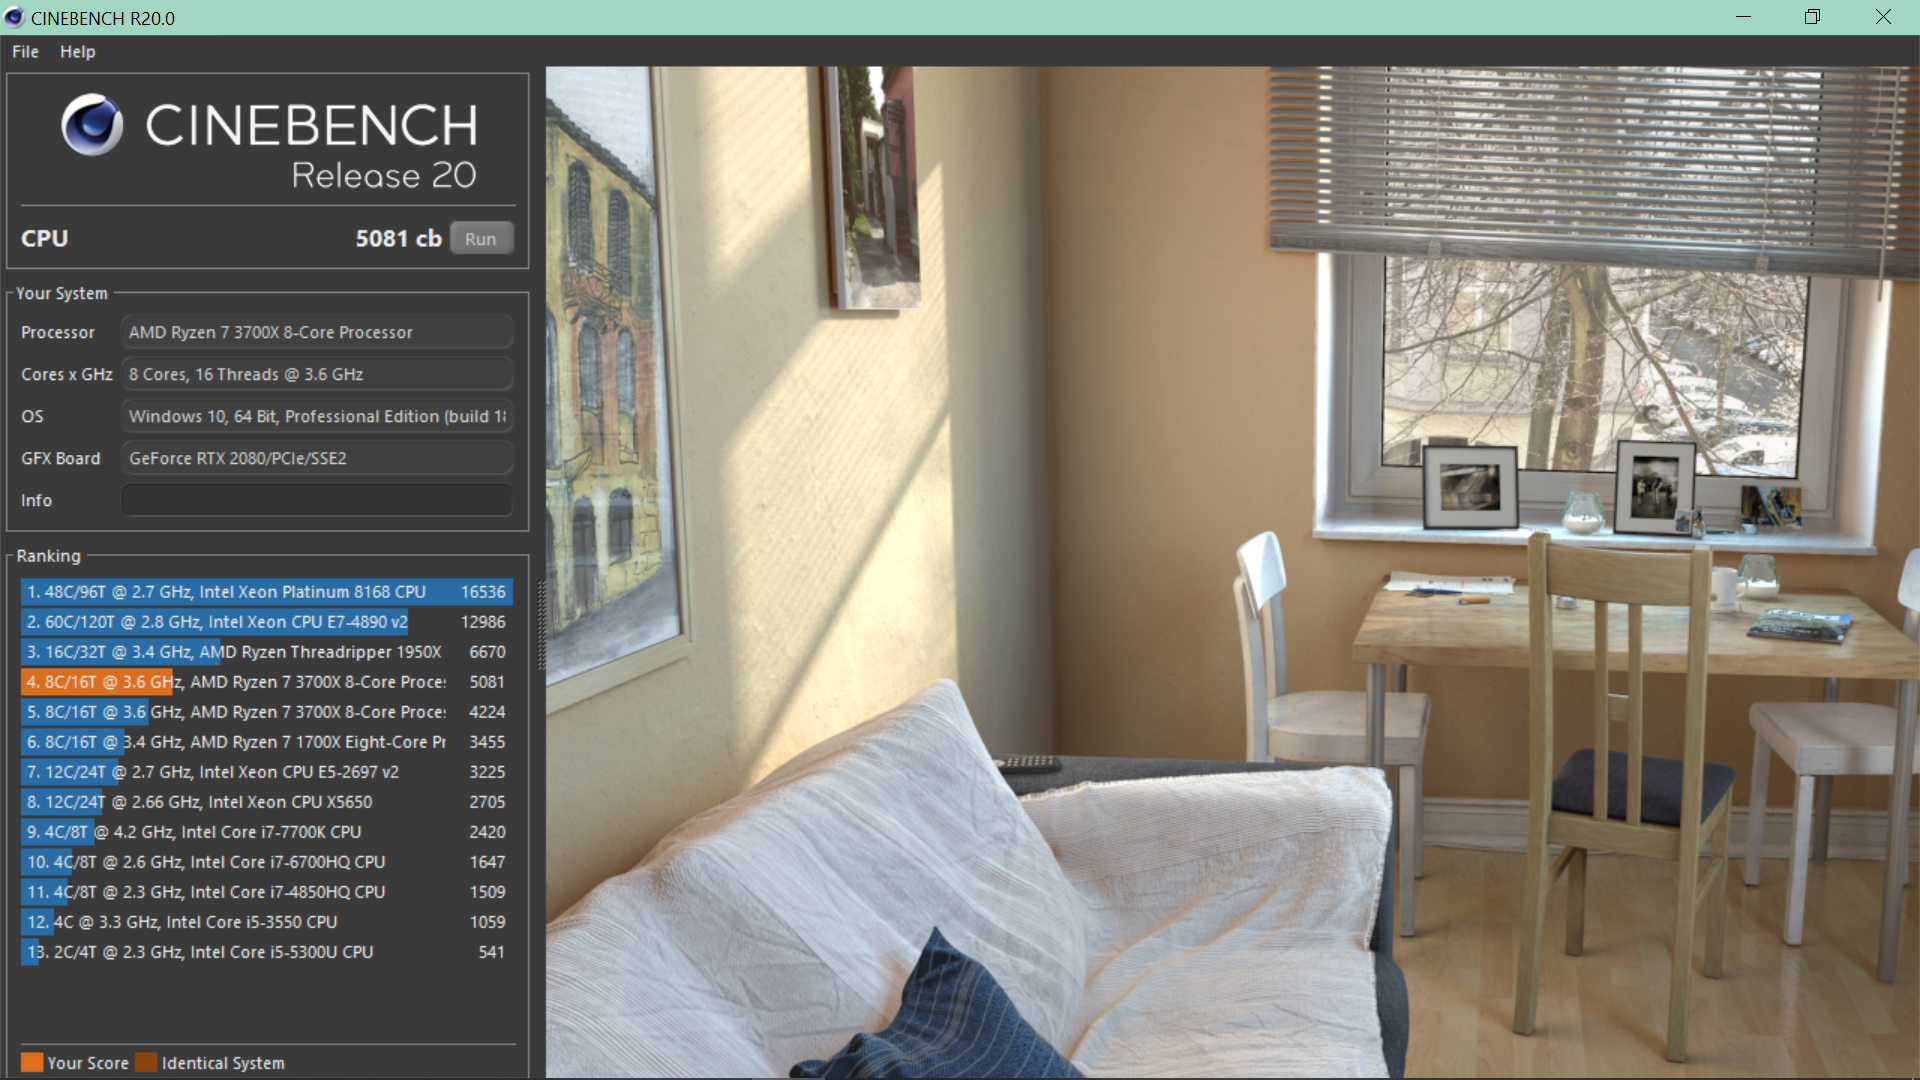The height and width of the screenshot is (1080, 1920).
Task: Click the GFX Board field showing GeForce RTX 2080
Action: tap(316, 457)
